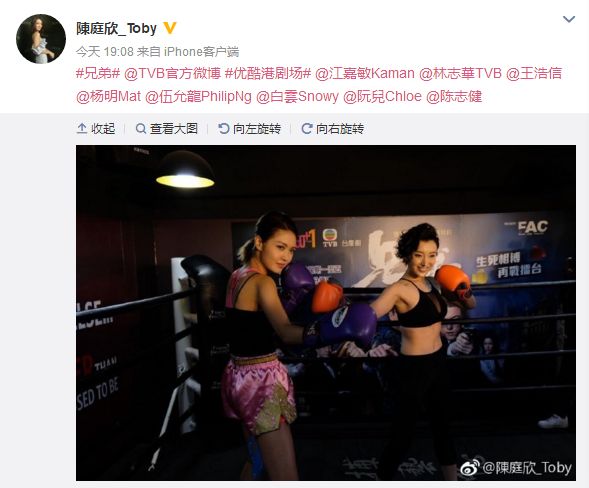The width and height of the screenshot is (589, 488).
Task: Open the @杨明Mat mention link
Action: click(x=108, y=97)
